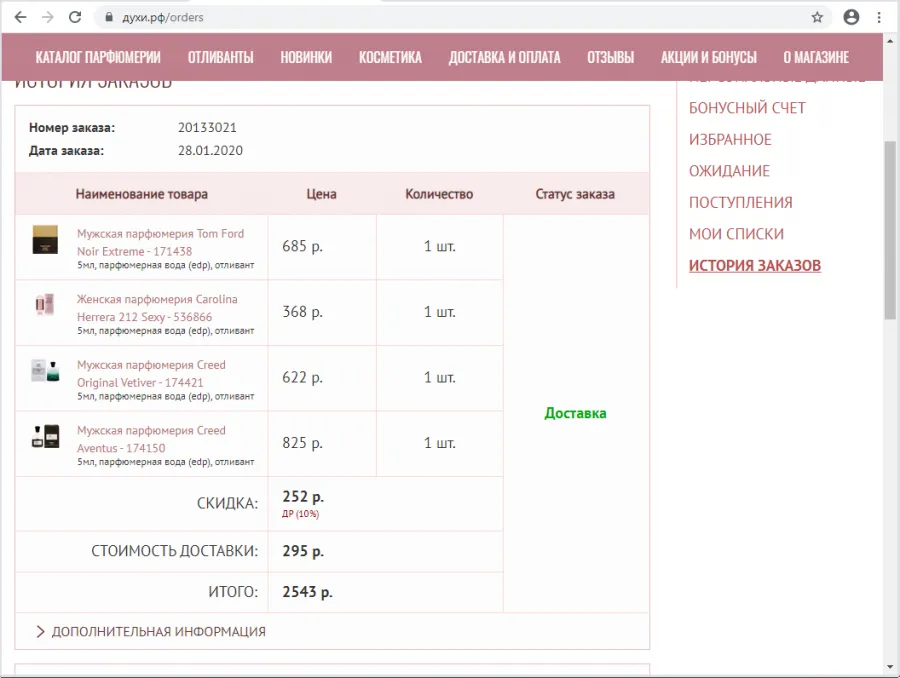This screenshot has height=678, width=900.
Task: Open Creed Aventus product link
Action: point(151,439)
